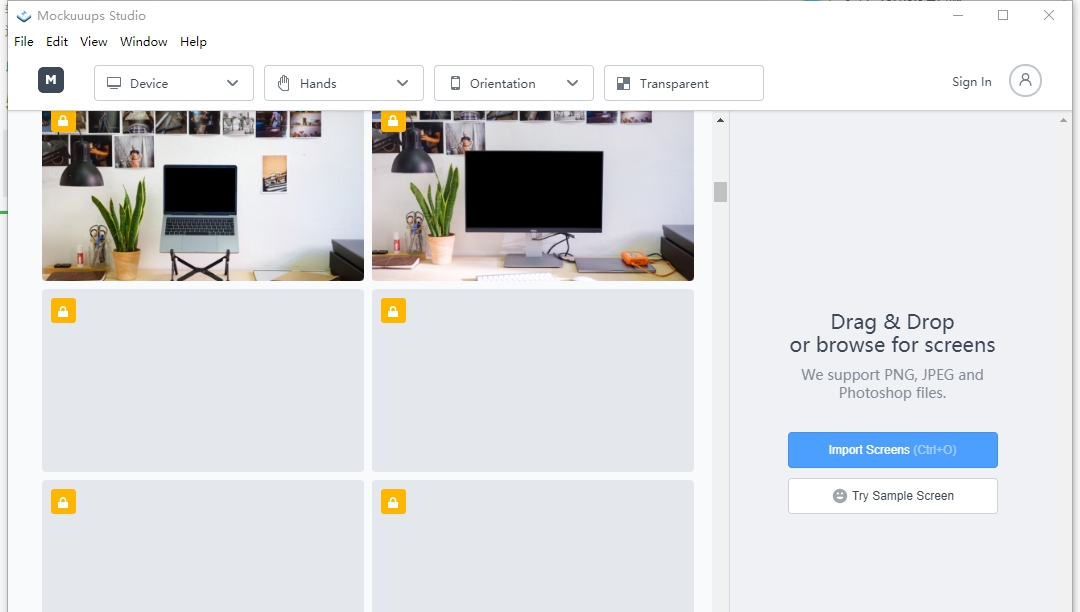Screen dimensions: 1080x612
Task: Click the smiley icon on Try Sample Screen
Action: tap(841, 495)
